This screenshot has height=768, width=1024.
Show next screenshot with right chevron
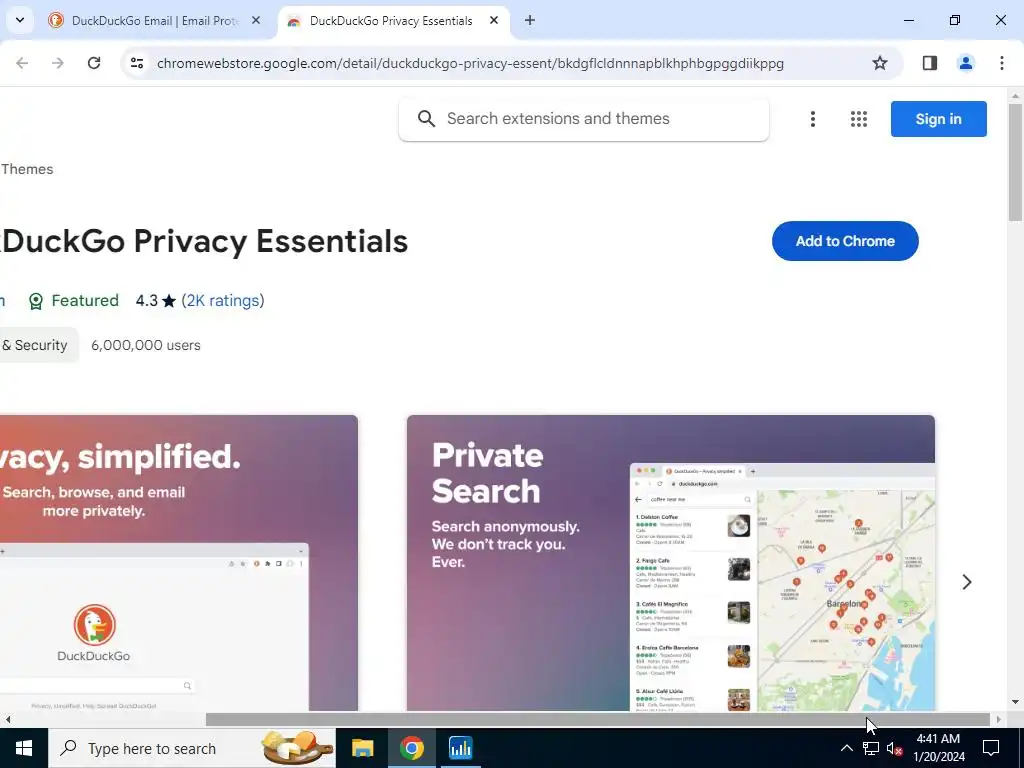click(967, 582)
